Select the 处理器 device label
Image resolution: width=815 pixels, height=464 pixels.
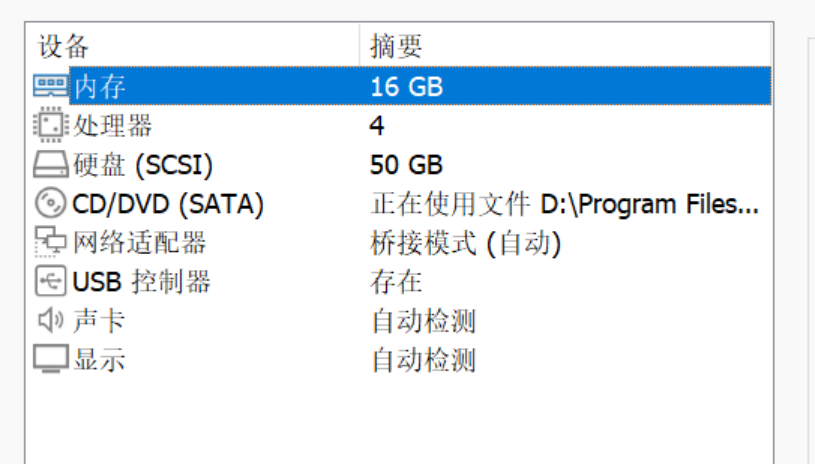pyautogui.click(x=113, y=125)
